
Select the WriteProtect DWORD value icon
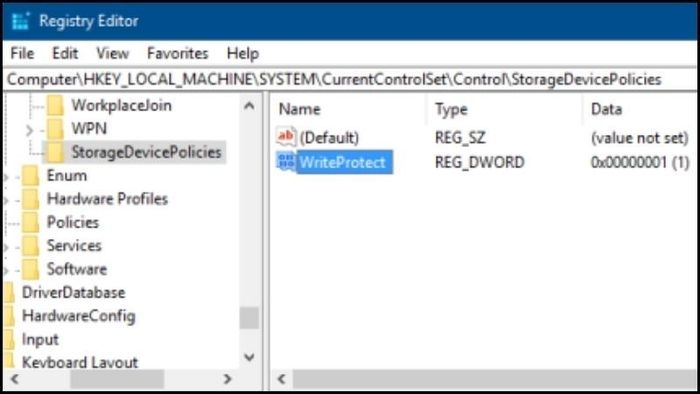click(x=286, y=162)
